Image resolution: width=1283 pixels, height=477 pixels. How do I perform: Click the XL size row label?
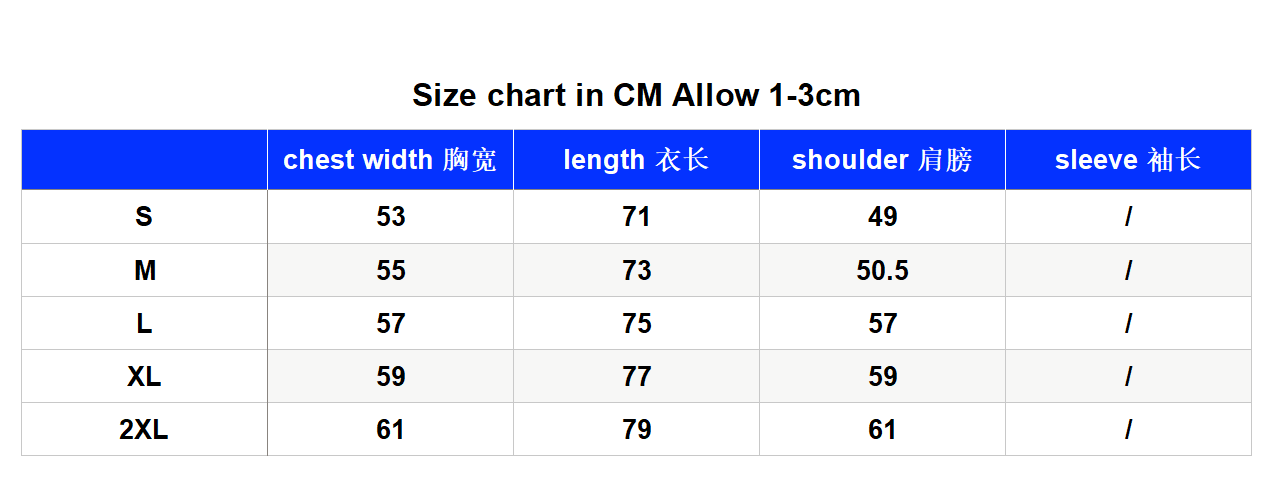[x=144, y=376]
